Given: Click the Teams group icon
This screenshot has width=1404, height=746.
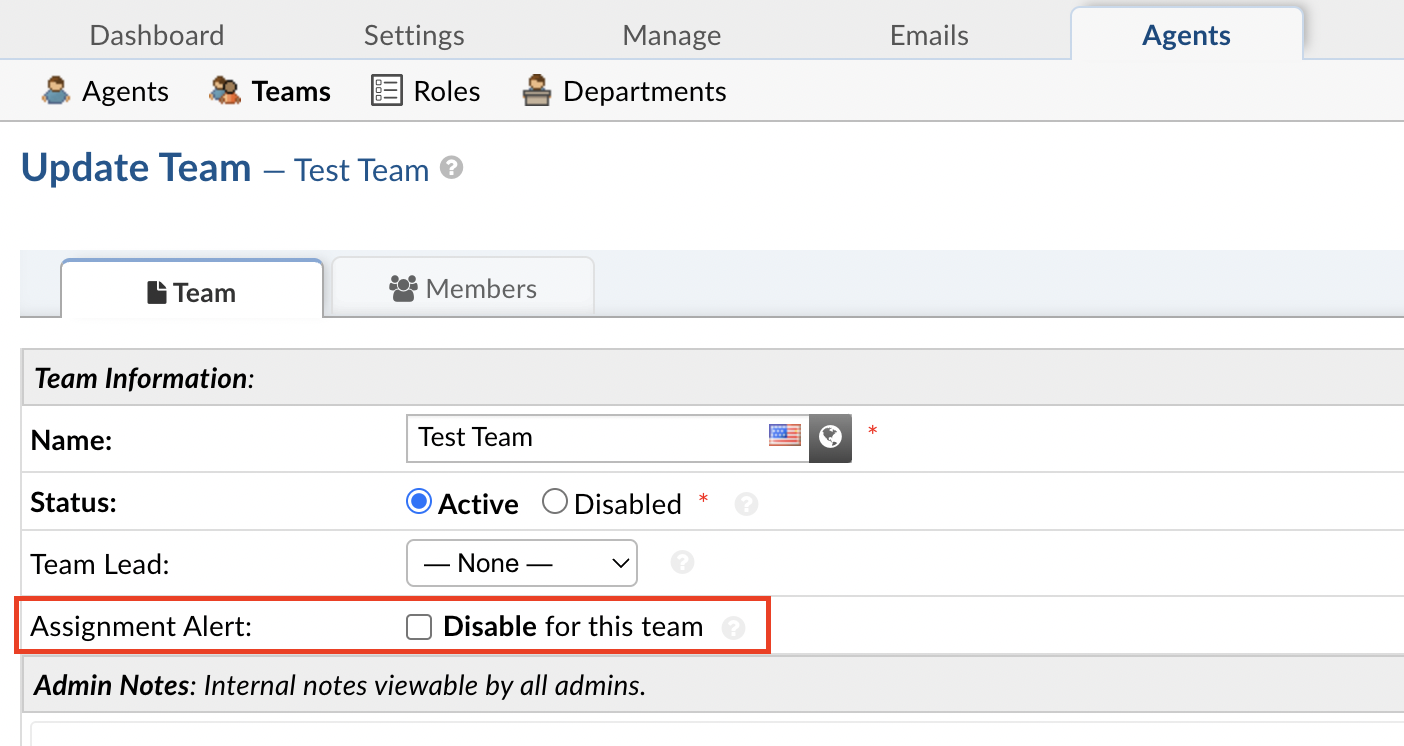Looking at the screenshot, I should click(x=225, y=91).
